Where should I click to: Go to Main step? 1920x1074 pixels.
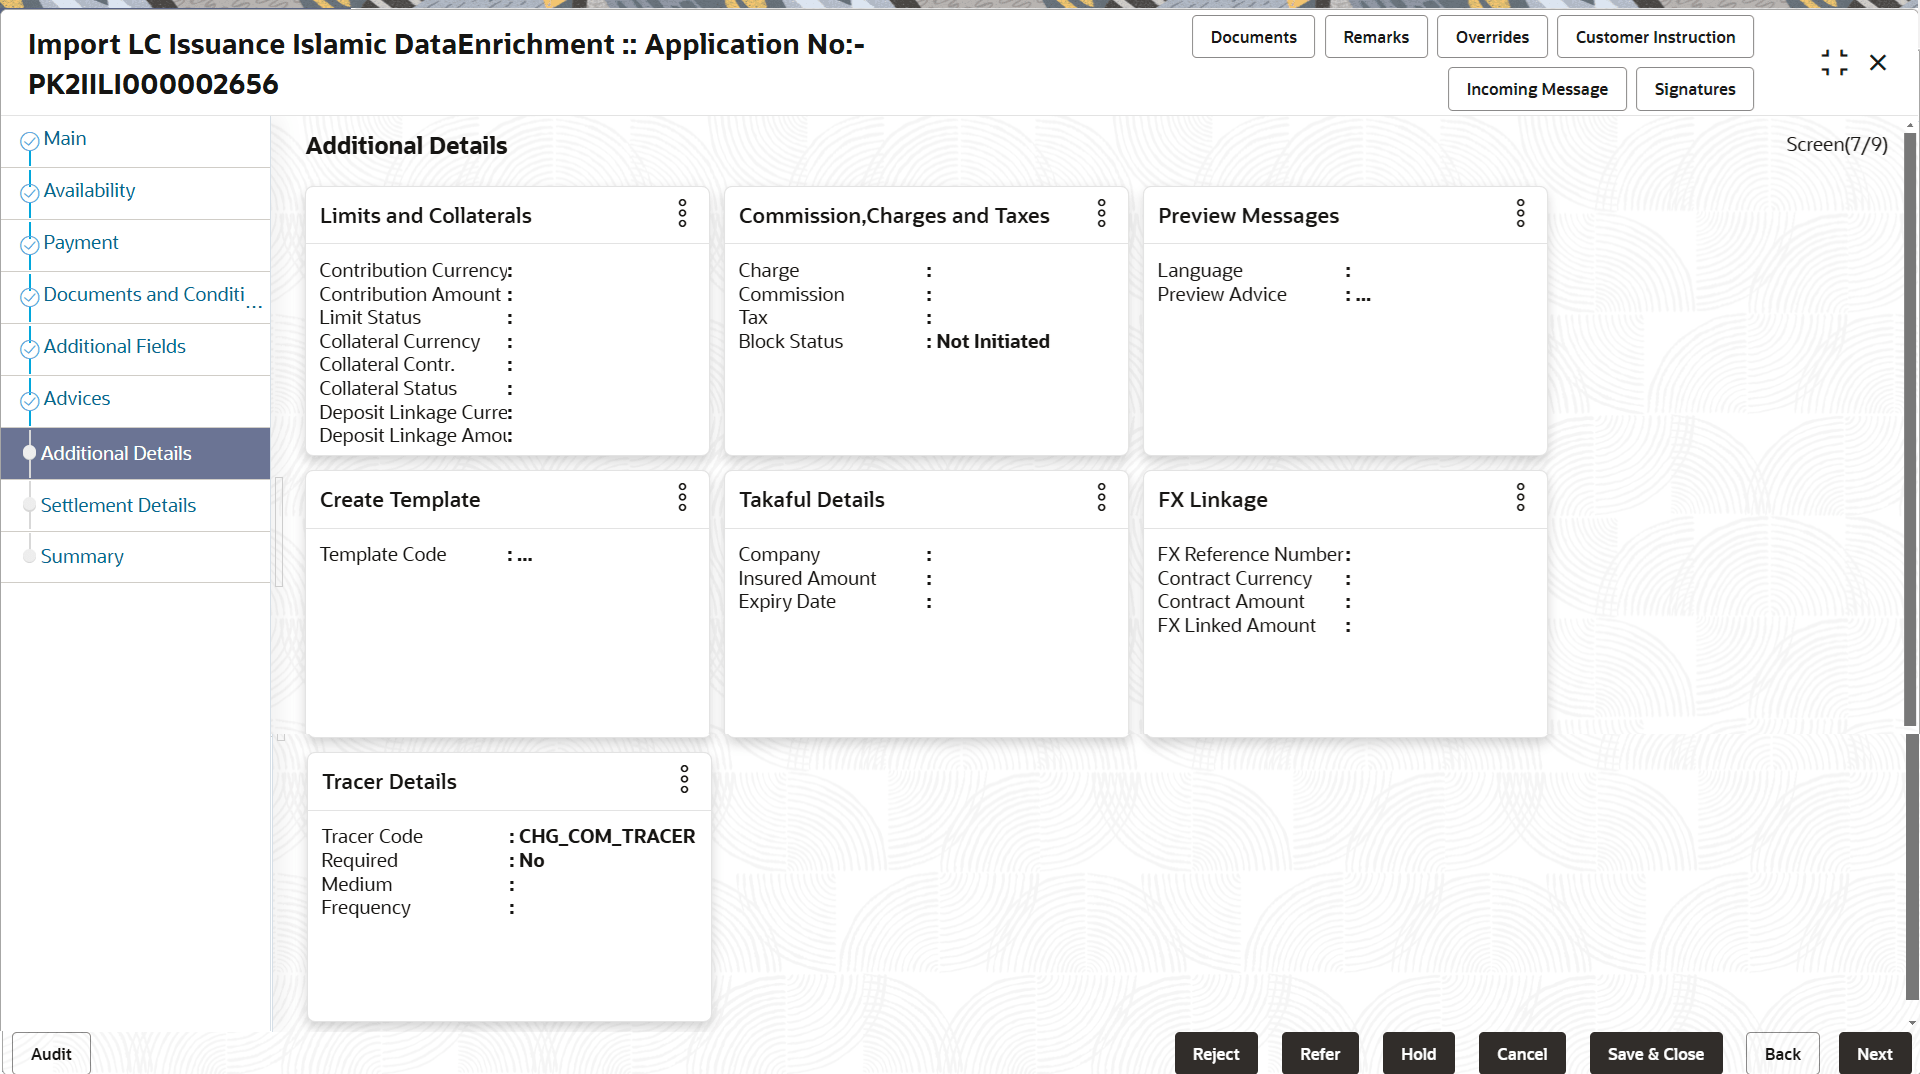(65, 139)
